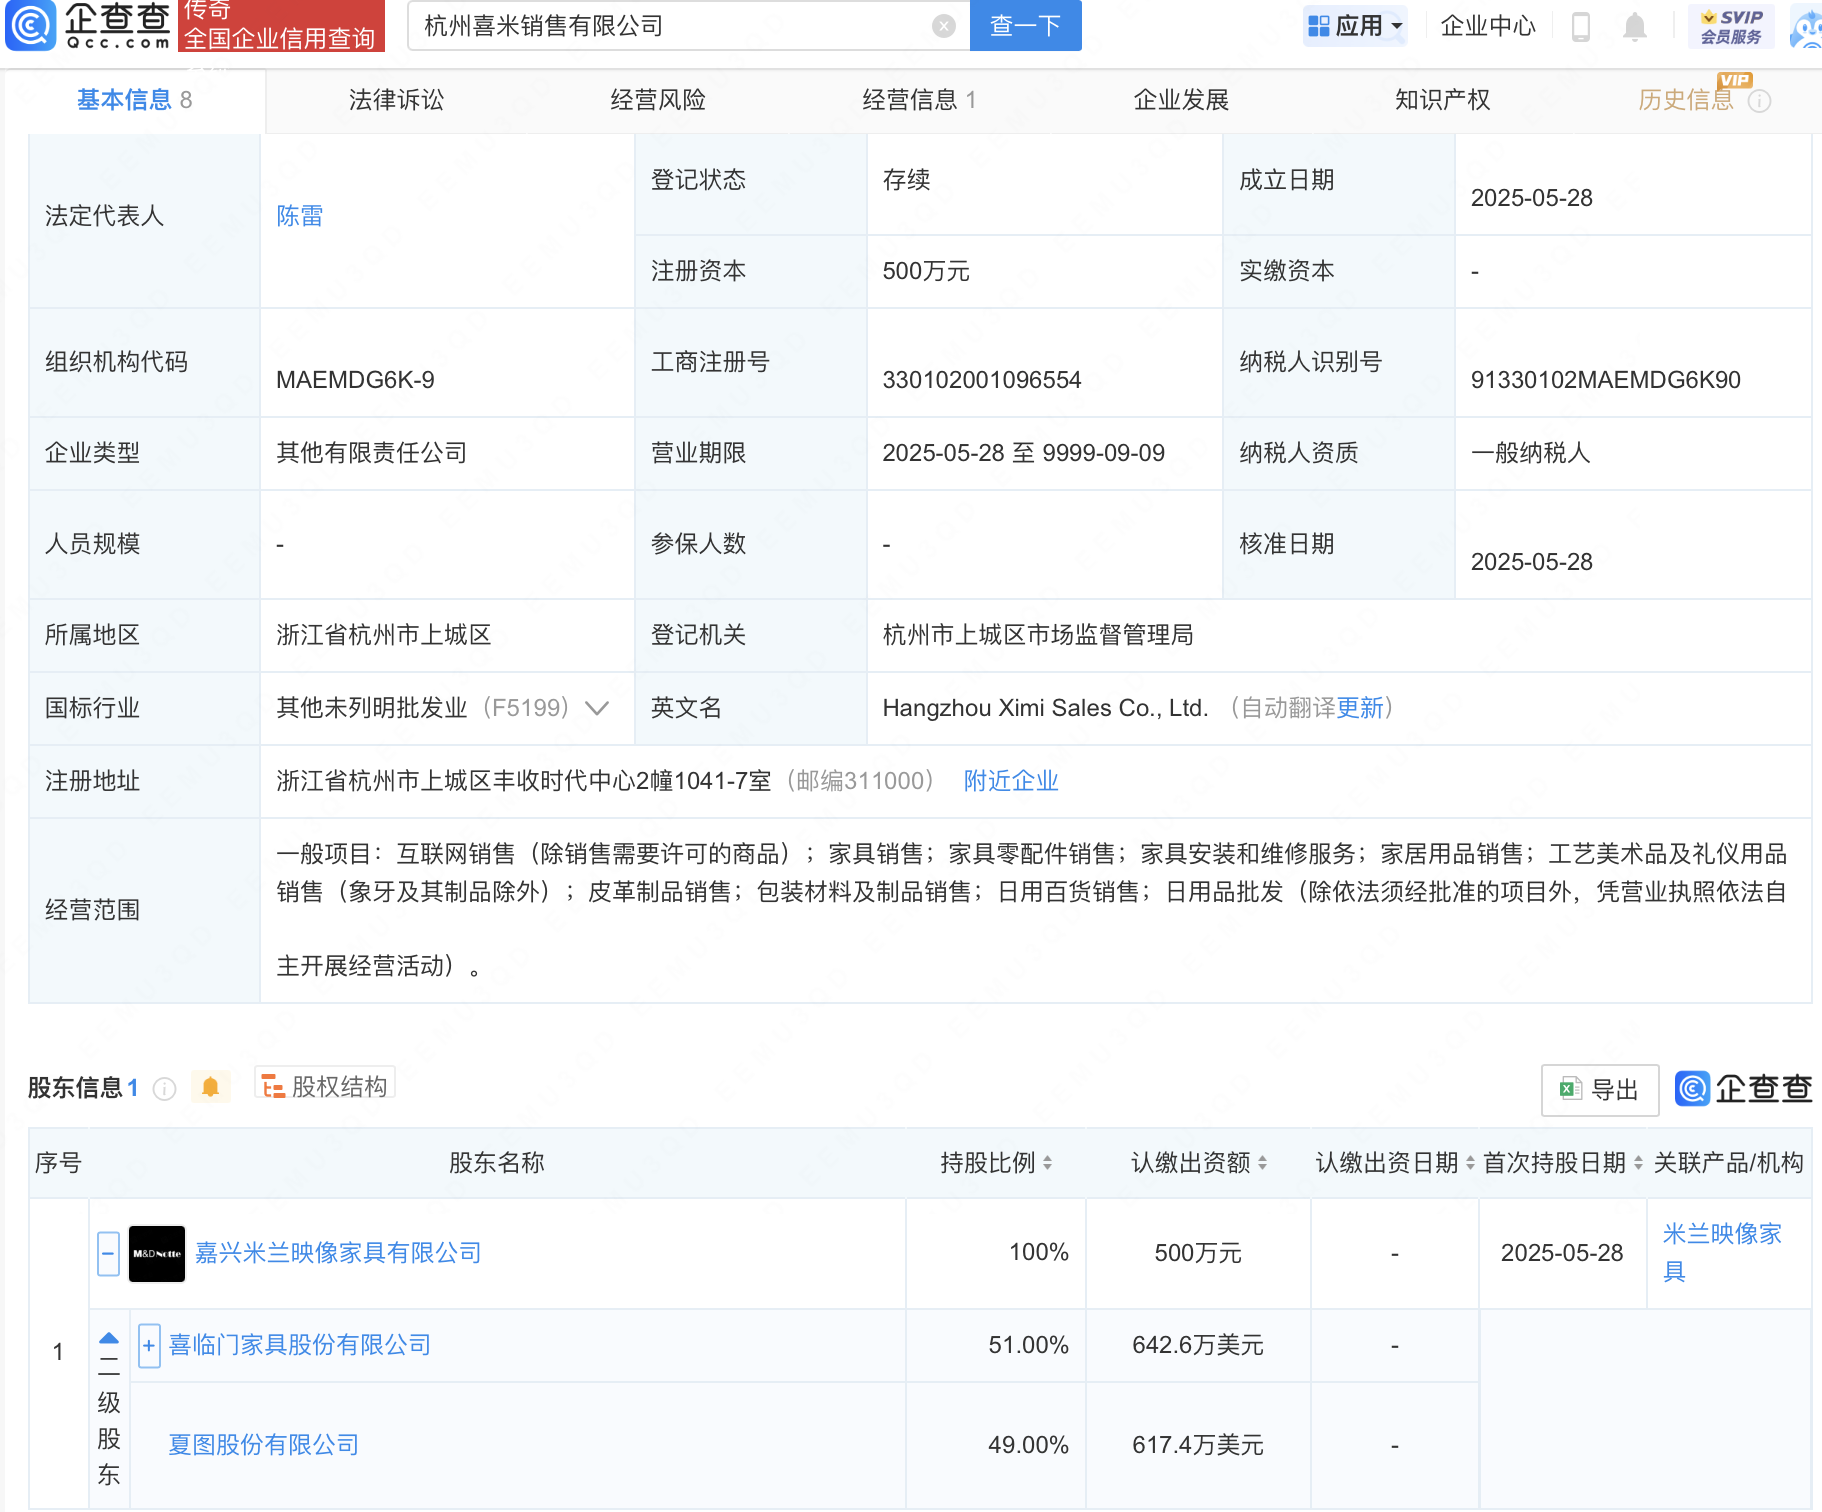This screenshot has width=1822, height=1512.
Task: Open the related product 米兰映像家具
Action: [1722, 1252]
